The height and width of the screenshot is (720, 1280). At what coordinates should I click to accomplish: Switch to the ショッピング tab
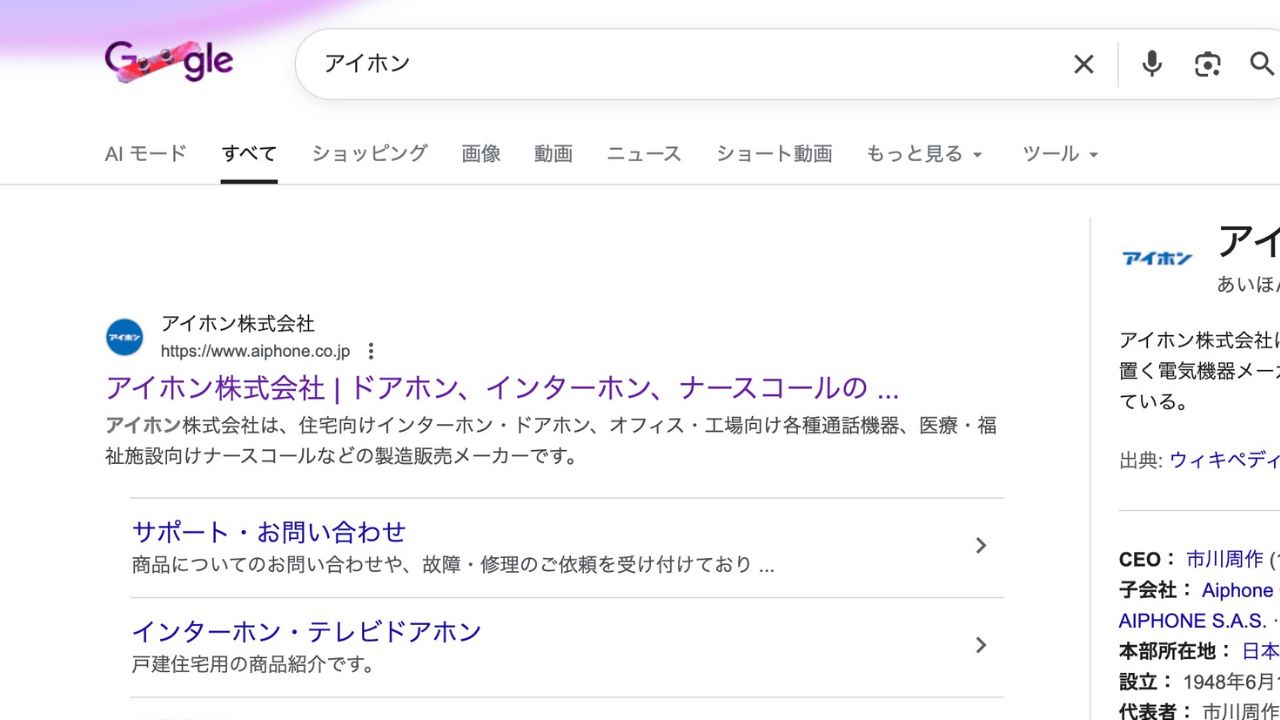click(x=369, y=154)
